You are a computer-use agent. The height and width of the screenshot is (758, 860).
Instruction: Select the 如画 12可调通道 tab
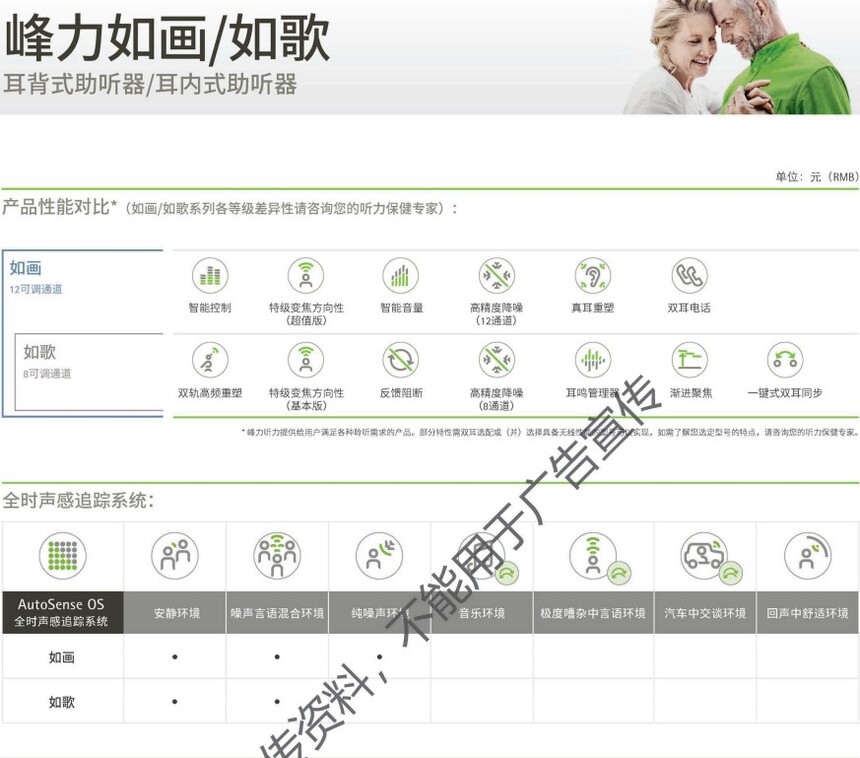click(x=83, y=291)
